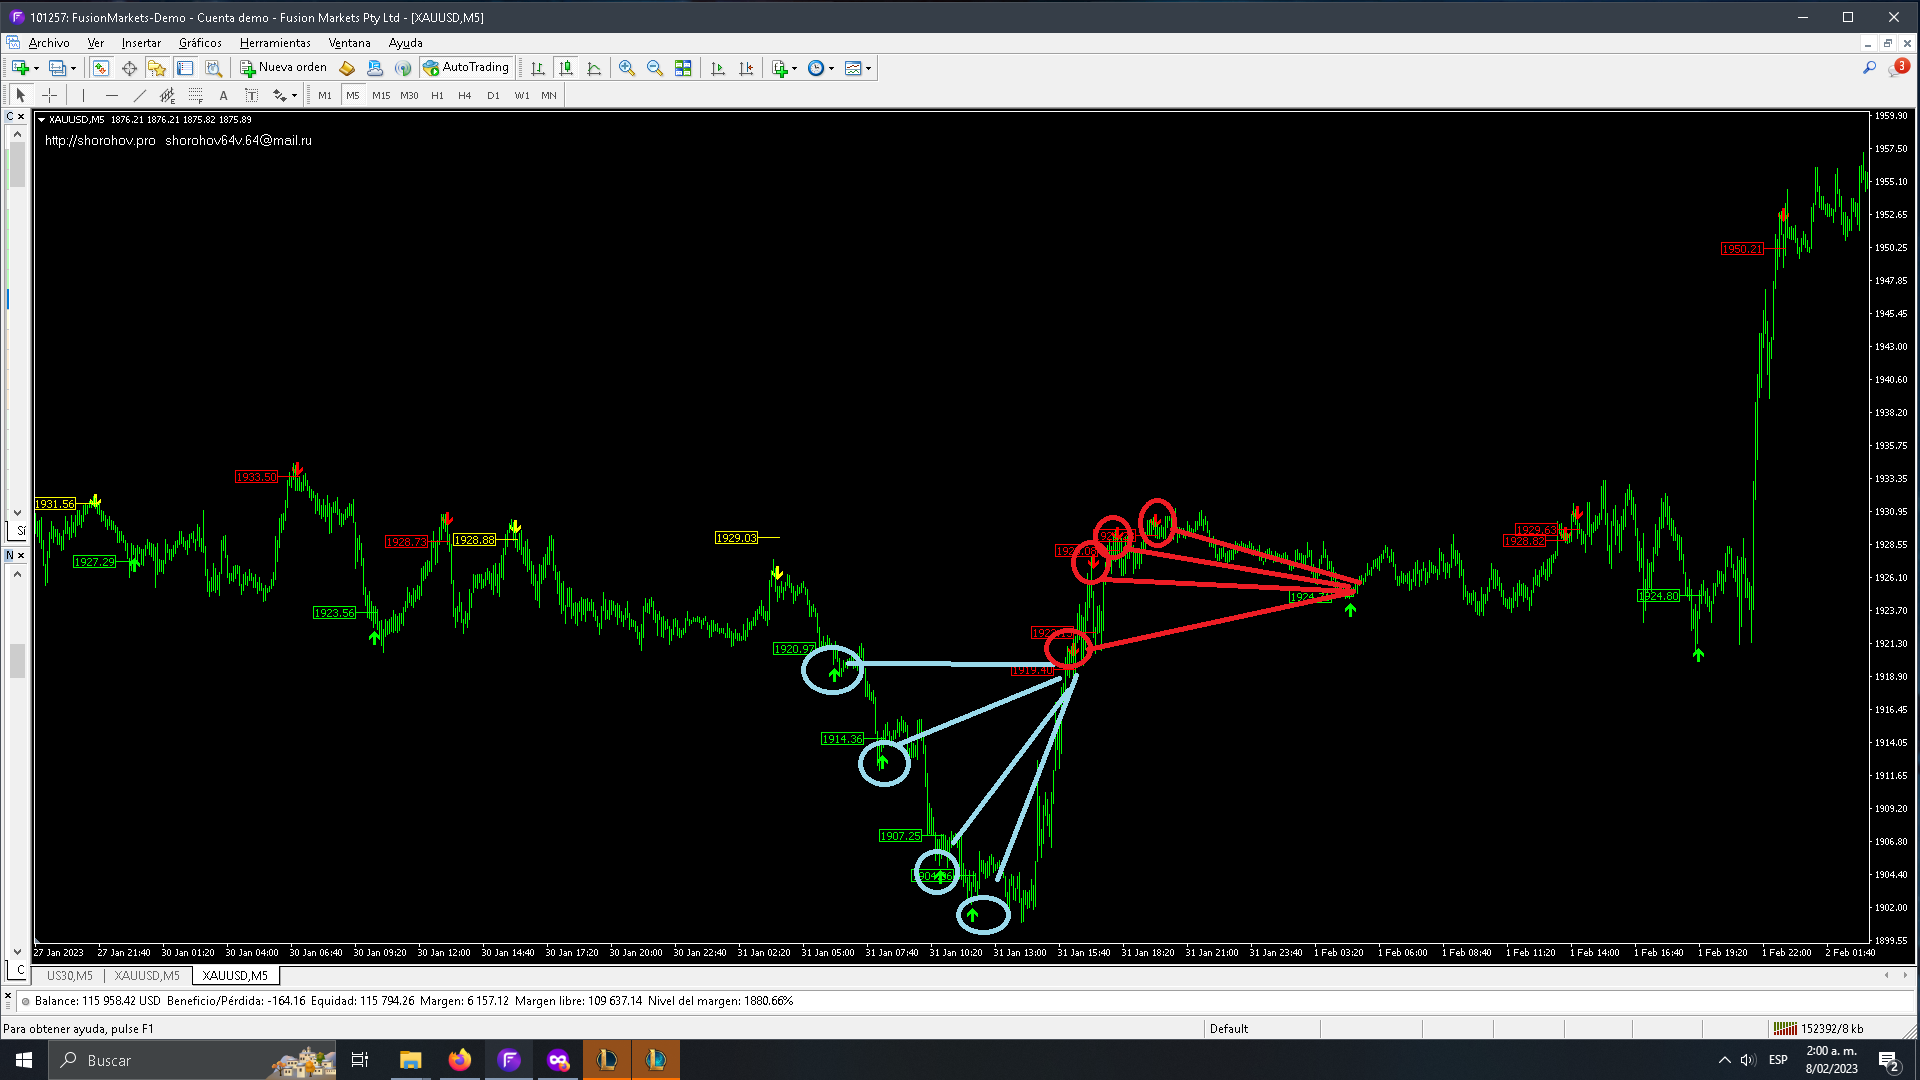Select the vertical line tool
This screenshot has height=1080, width=1920.
83,96
